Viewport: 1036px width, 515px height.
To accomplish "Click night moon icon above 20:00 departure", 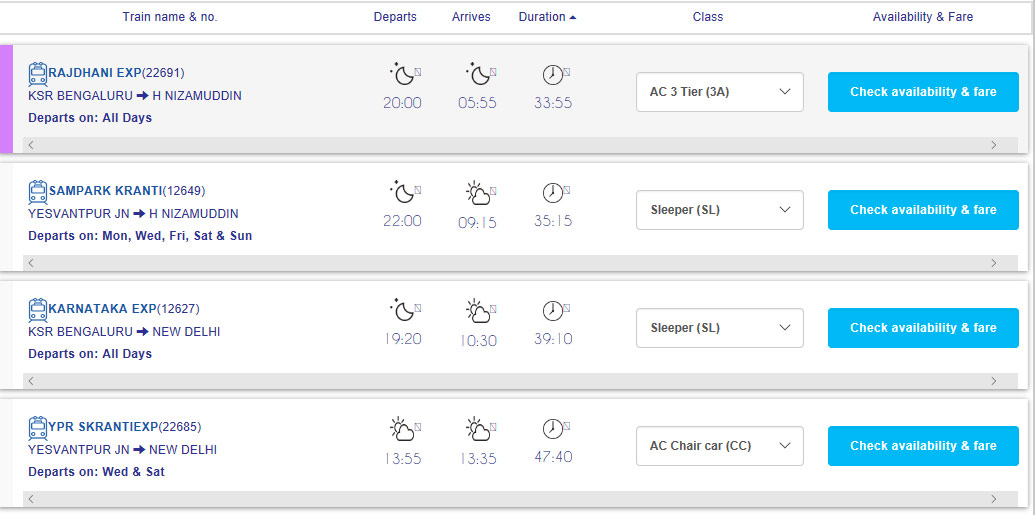I will (402, 75).
